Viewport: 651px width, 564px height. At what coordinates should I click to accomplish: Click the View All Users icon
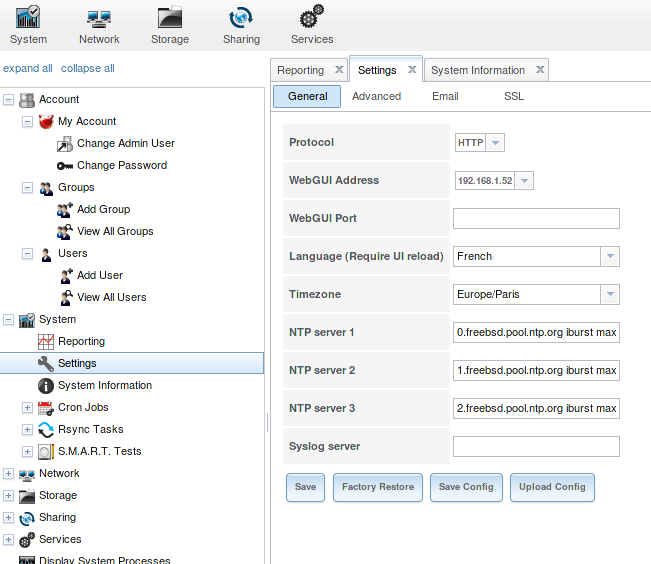click(x=66, y=298)
